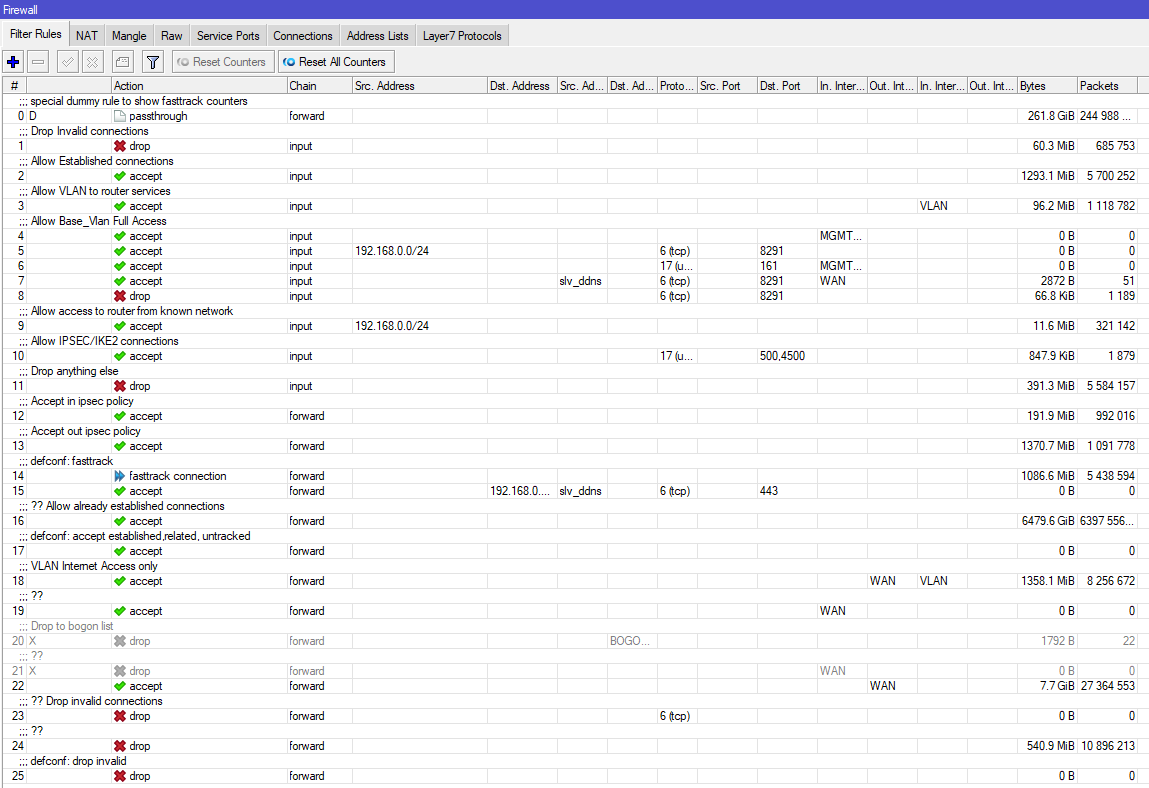Click the Reset Counters button
This screenshot has height=788, width=1149.
tap(223, 62)
